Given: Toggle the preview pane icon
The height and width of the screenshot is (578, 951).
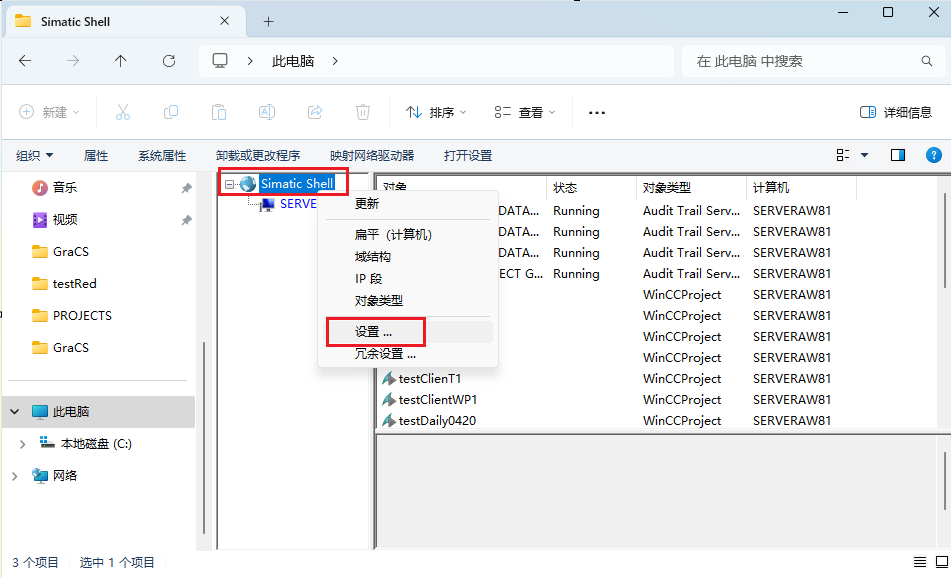Looking at the screenshot, I should pyautogui.click(x=898, y=155).
